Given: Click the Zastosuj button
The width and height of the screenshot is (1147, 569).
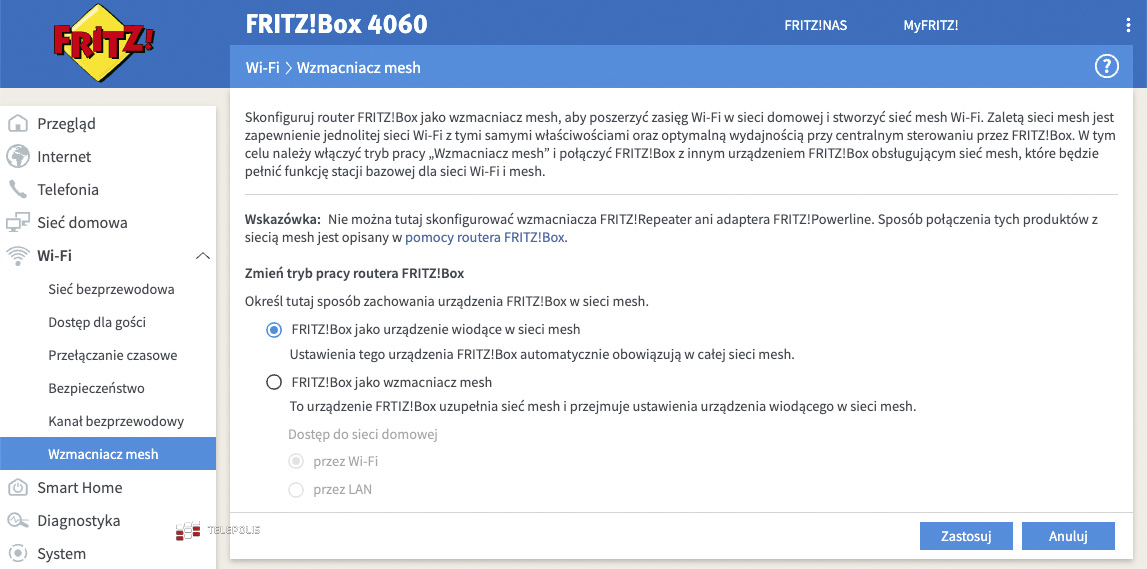Looking at the screenshot, I should tap(966, 536).
